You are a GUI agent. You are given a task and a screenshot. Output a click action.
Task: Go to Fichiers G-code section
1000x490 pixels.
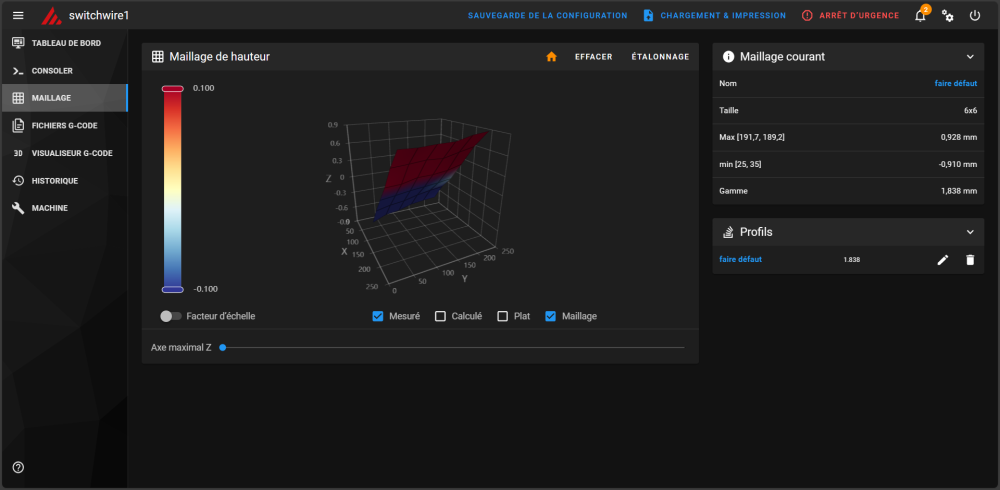click(64, 125)
